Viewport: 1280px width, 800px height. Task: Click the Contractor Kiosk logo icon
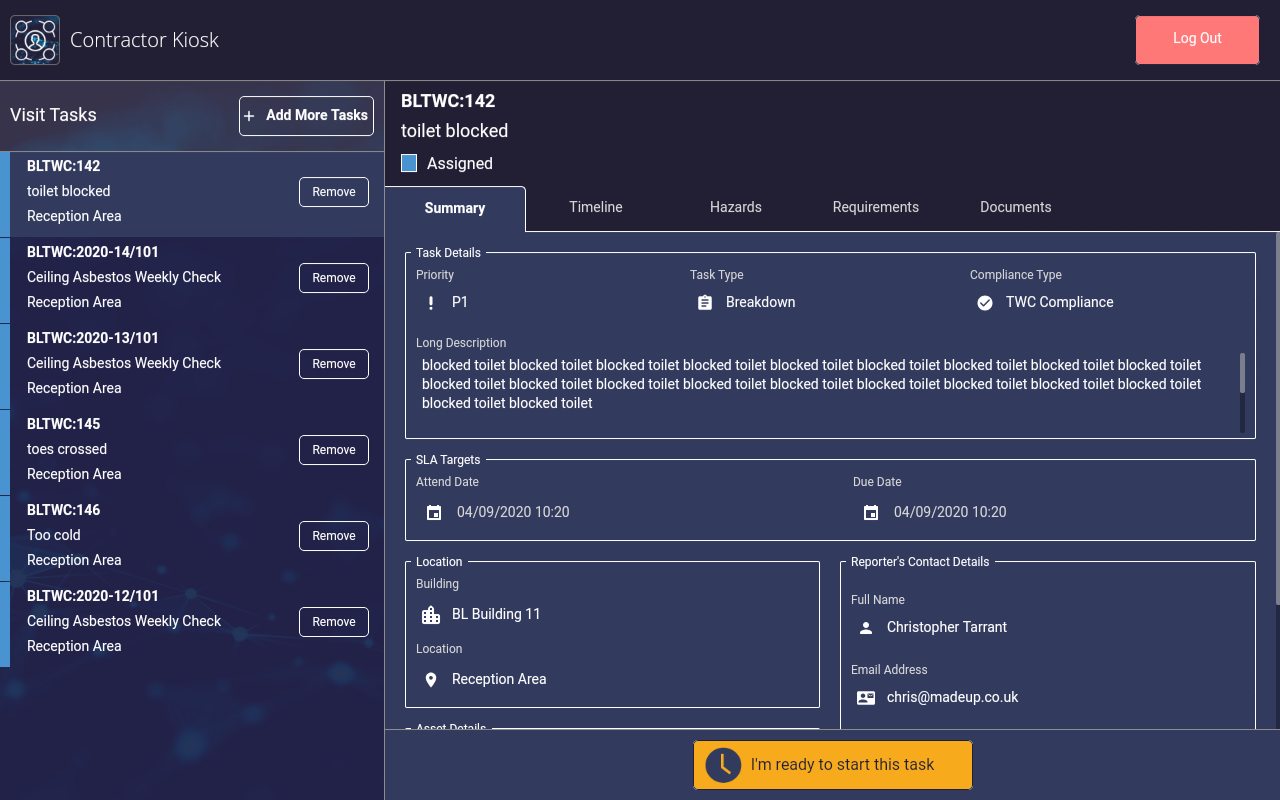tap(35, 40)
